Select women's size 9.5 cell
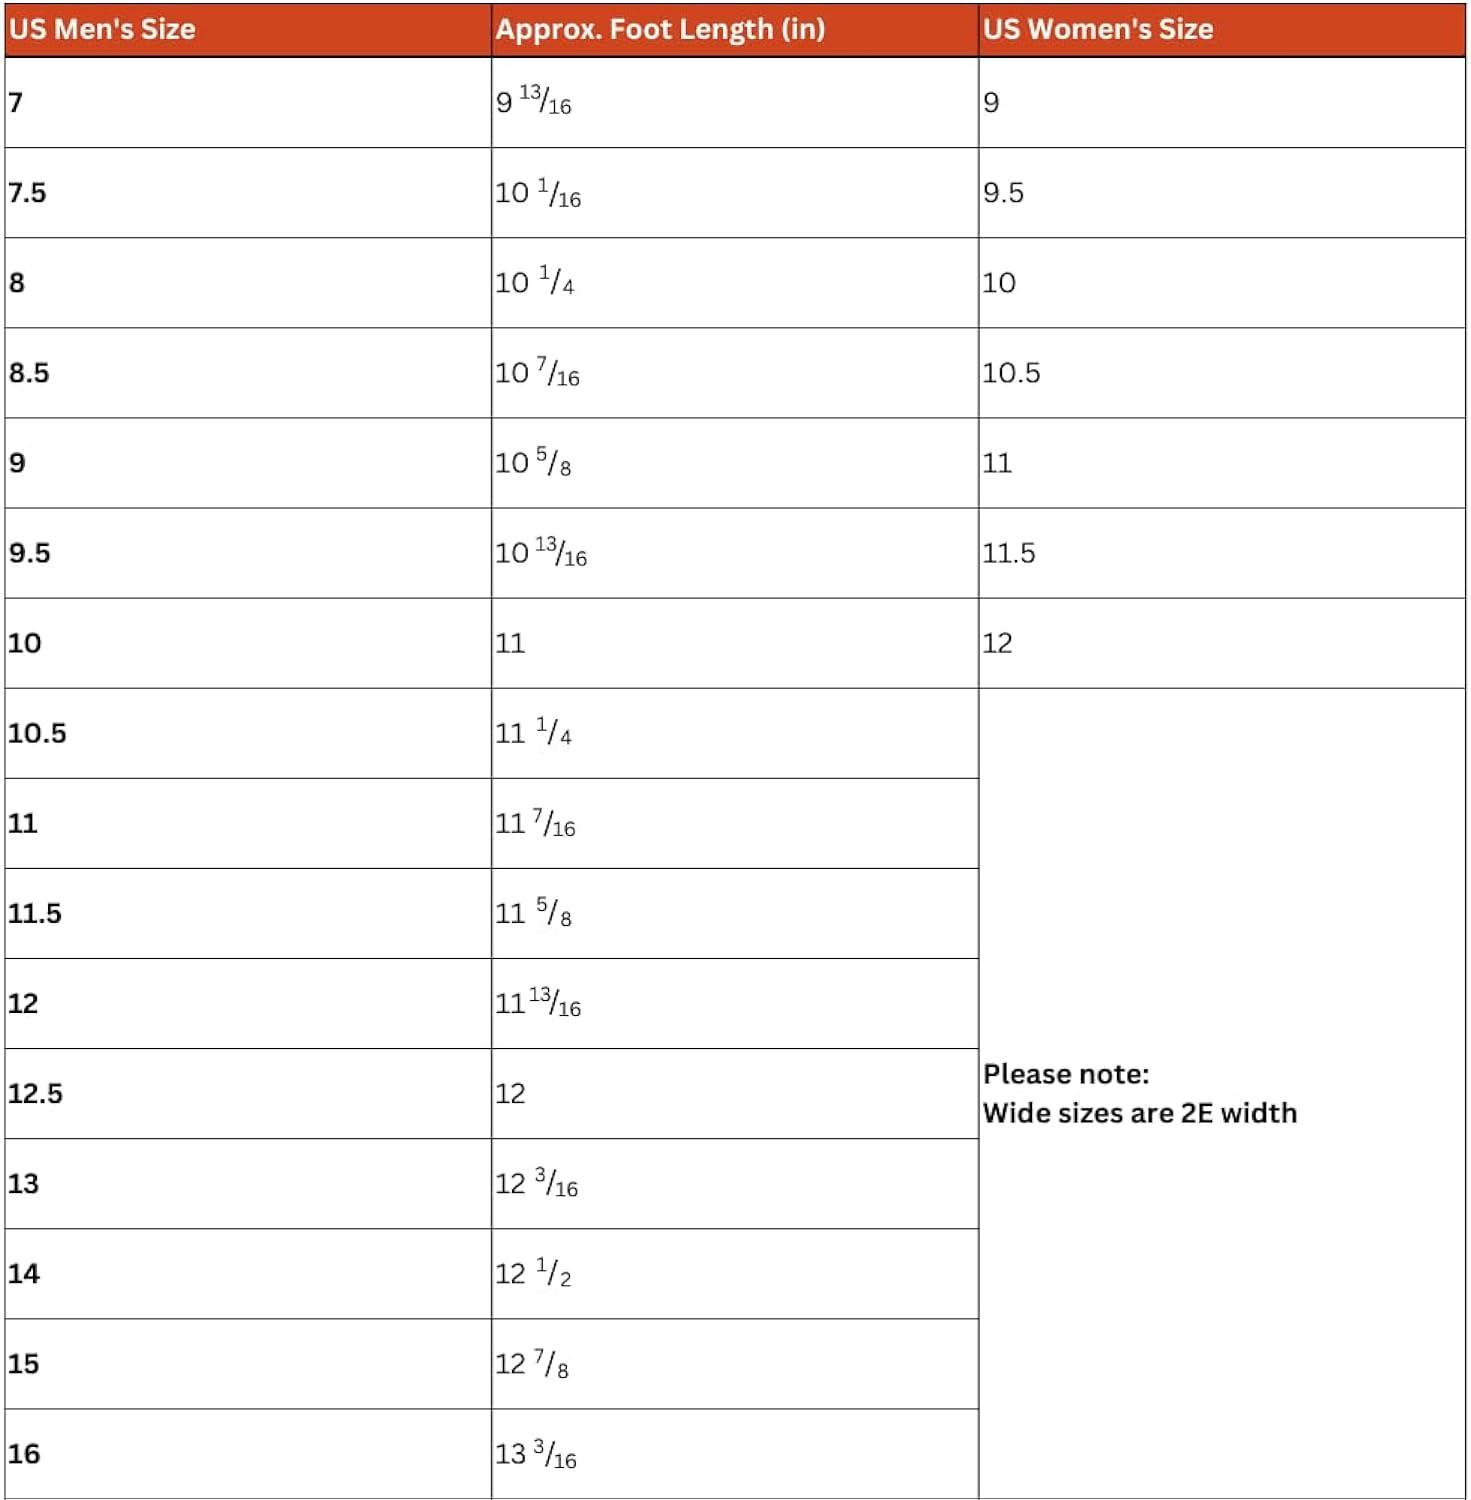This screenshot has width=1471, height=1500. tap(1222, 193)
